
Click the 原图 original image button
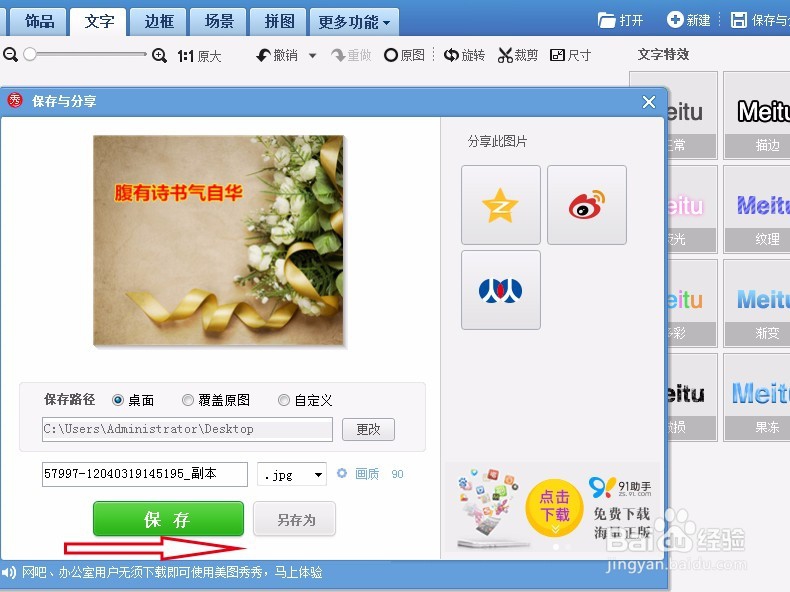click(x=404, y=55)
